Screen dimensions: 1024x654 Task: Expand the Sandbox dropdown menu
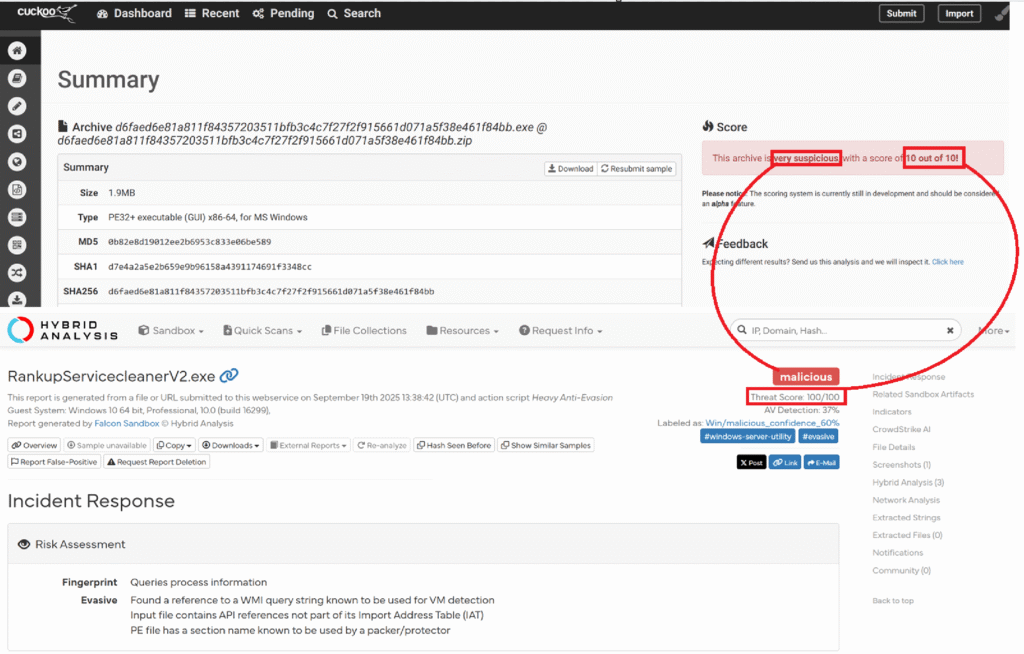point(171,331)
